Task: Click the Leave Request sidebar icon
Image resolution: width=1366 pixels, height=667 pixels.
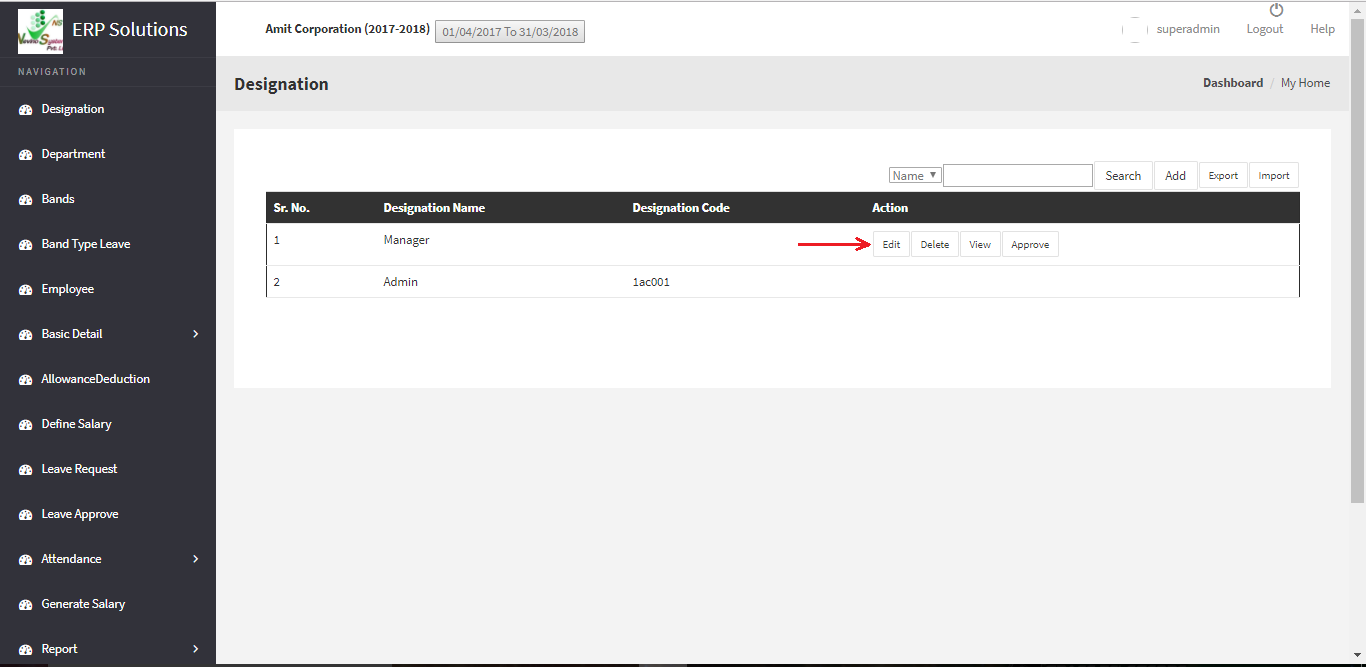Action: click(26, 470)
